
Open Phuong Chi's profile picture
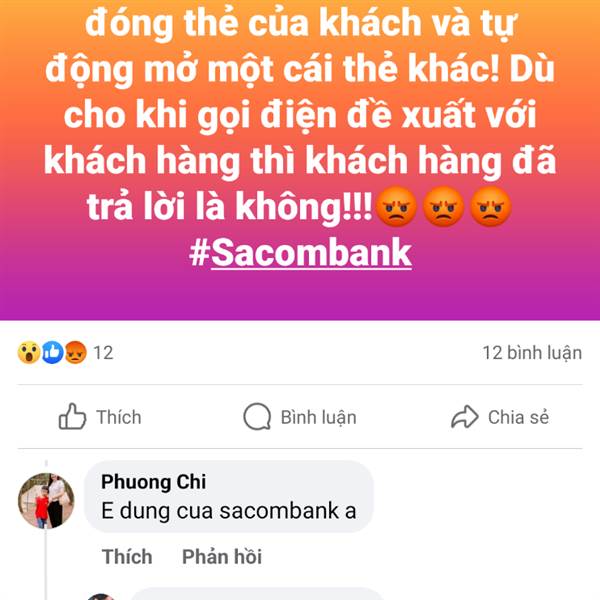(x=46, y=501)
